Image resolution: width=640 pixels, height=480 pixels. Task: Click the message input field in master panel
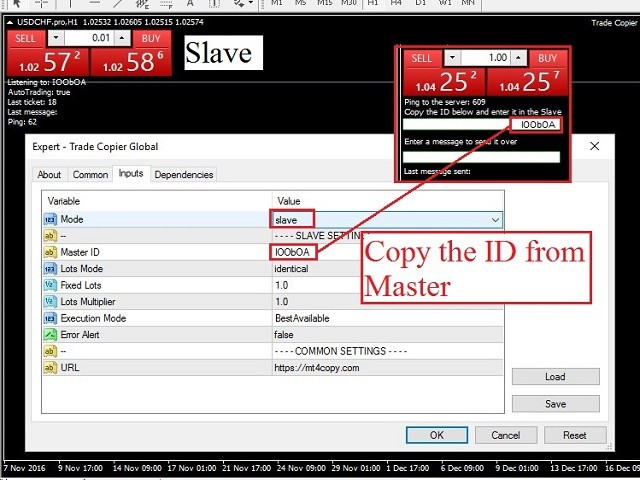pos(482,157)
